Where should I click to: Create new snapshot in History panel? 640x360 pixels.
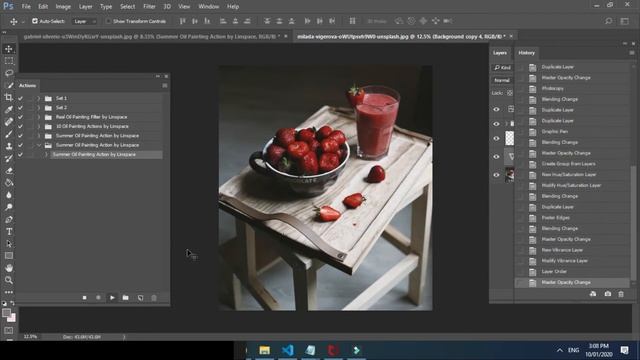point(608,294)
